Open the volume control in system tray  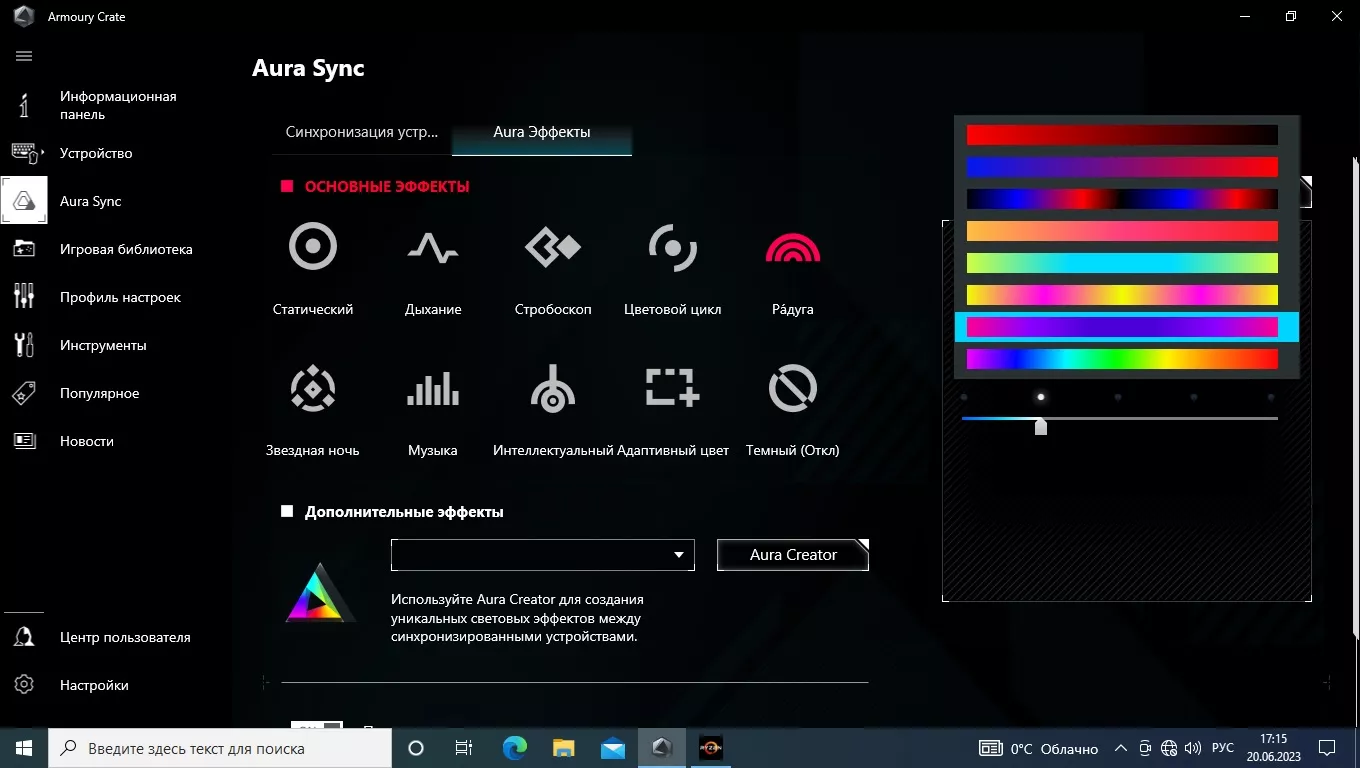(1192, 748)
